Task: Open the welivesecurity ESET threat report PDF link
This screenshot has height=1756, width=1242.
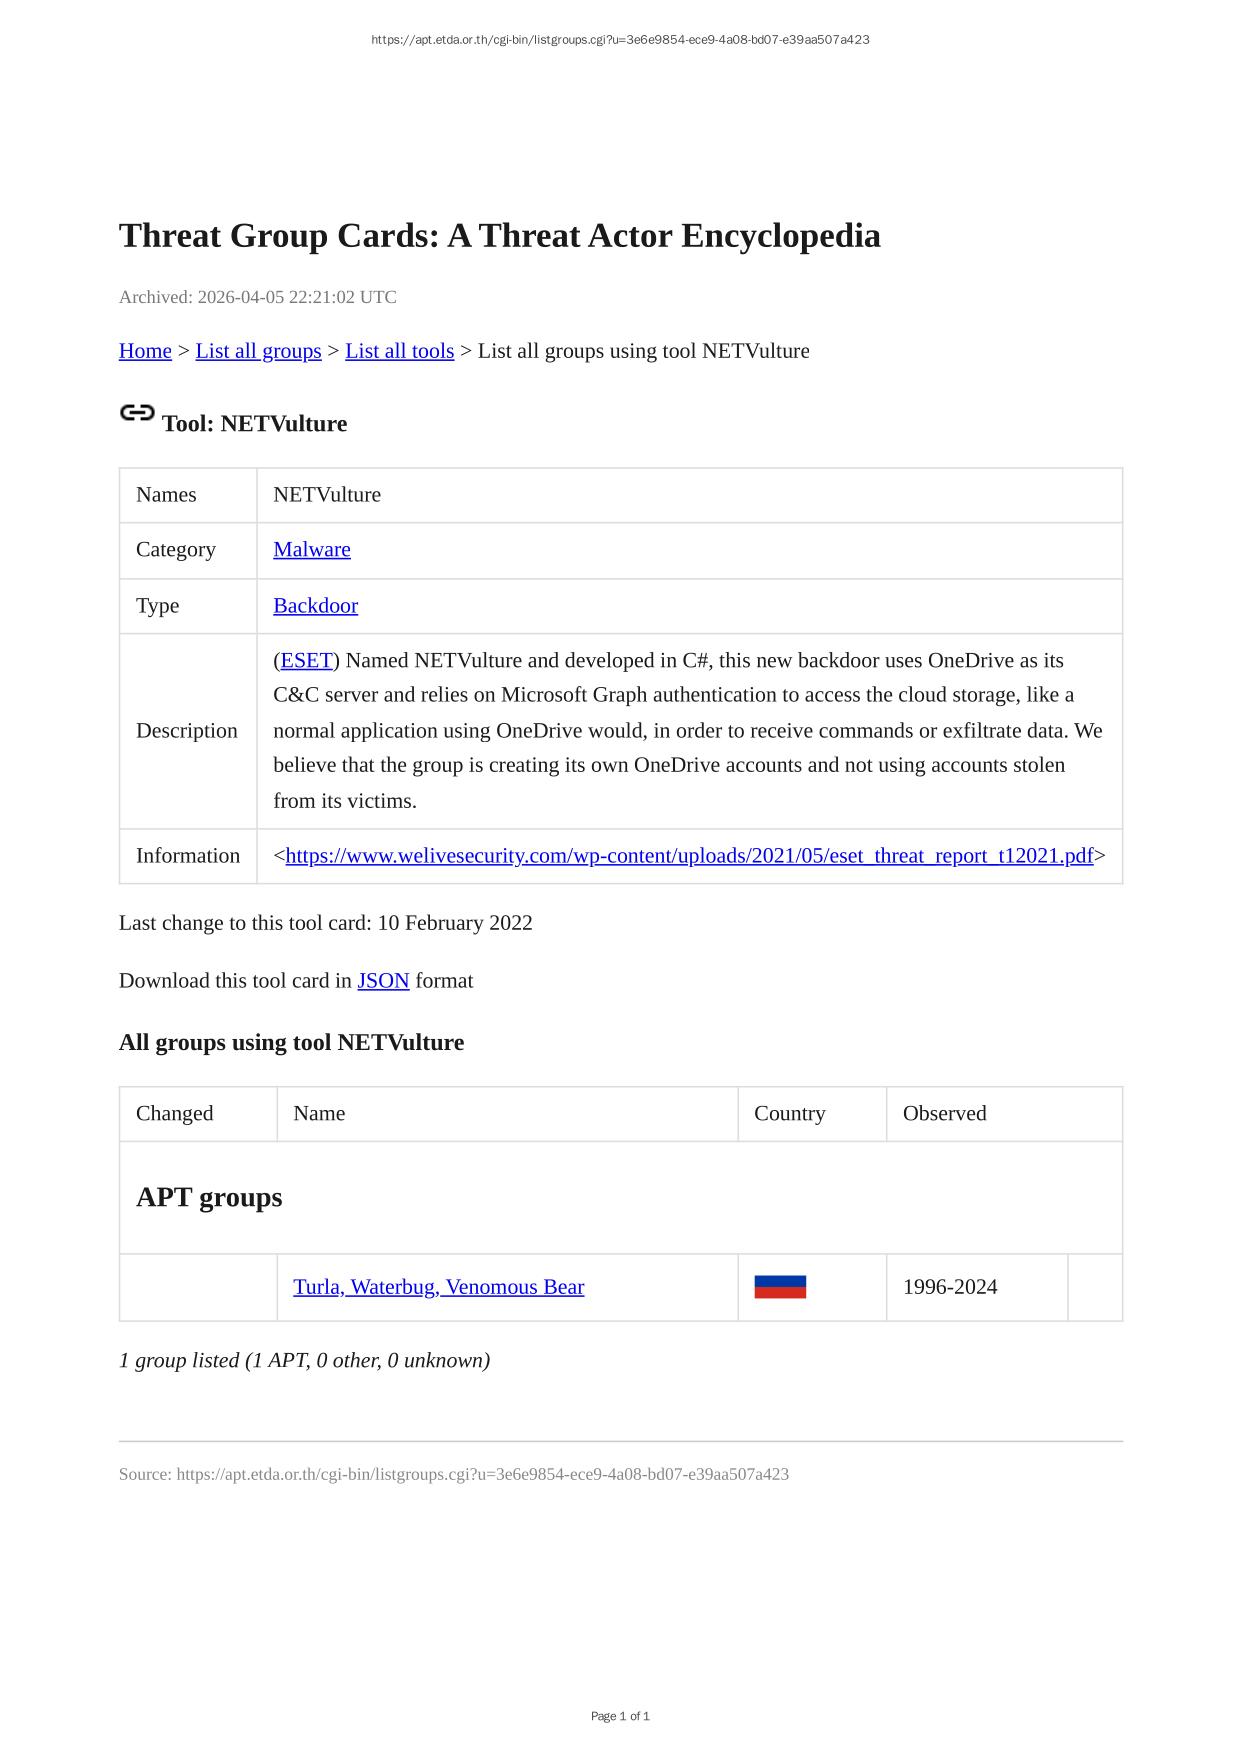Action: click(x=689, y=856)
